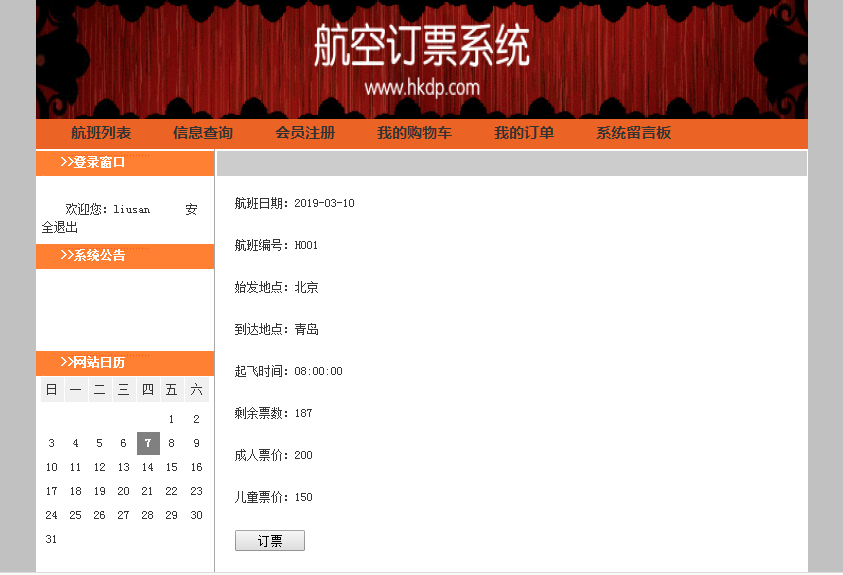
Task: Select day 28 in the calendar
Action: click(147, 515)
